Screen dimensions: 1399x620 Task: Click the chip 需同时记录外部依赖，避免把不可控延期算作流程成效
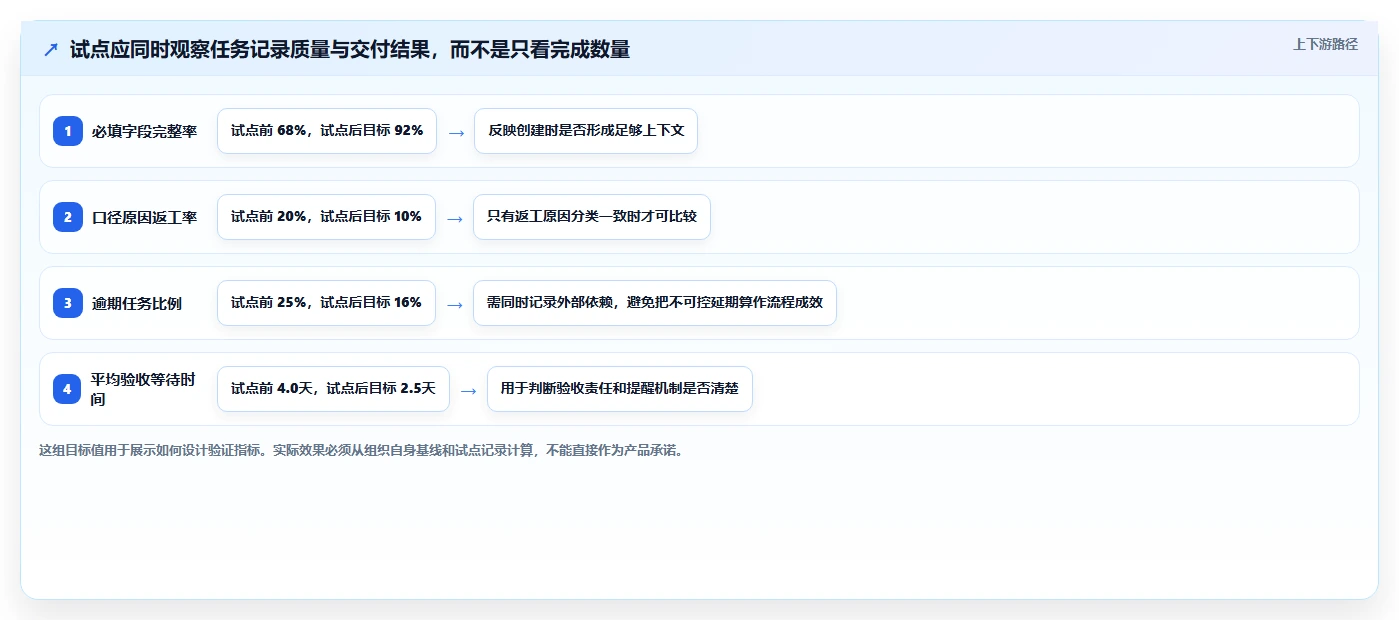click(x=655, y=303)
